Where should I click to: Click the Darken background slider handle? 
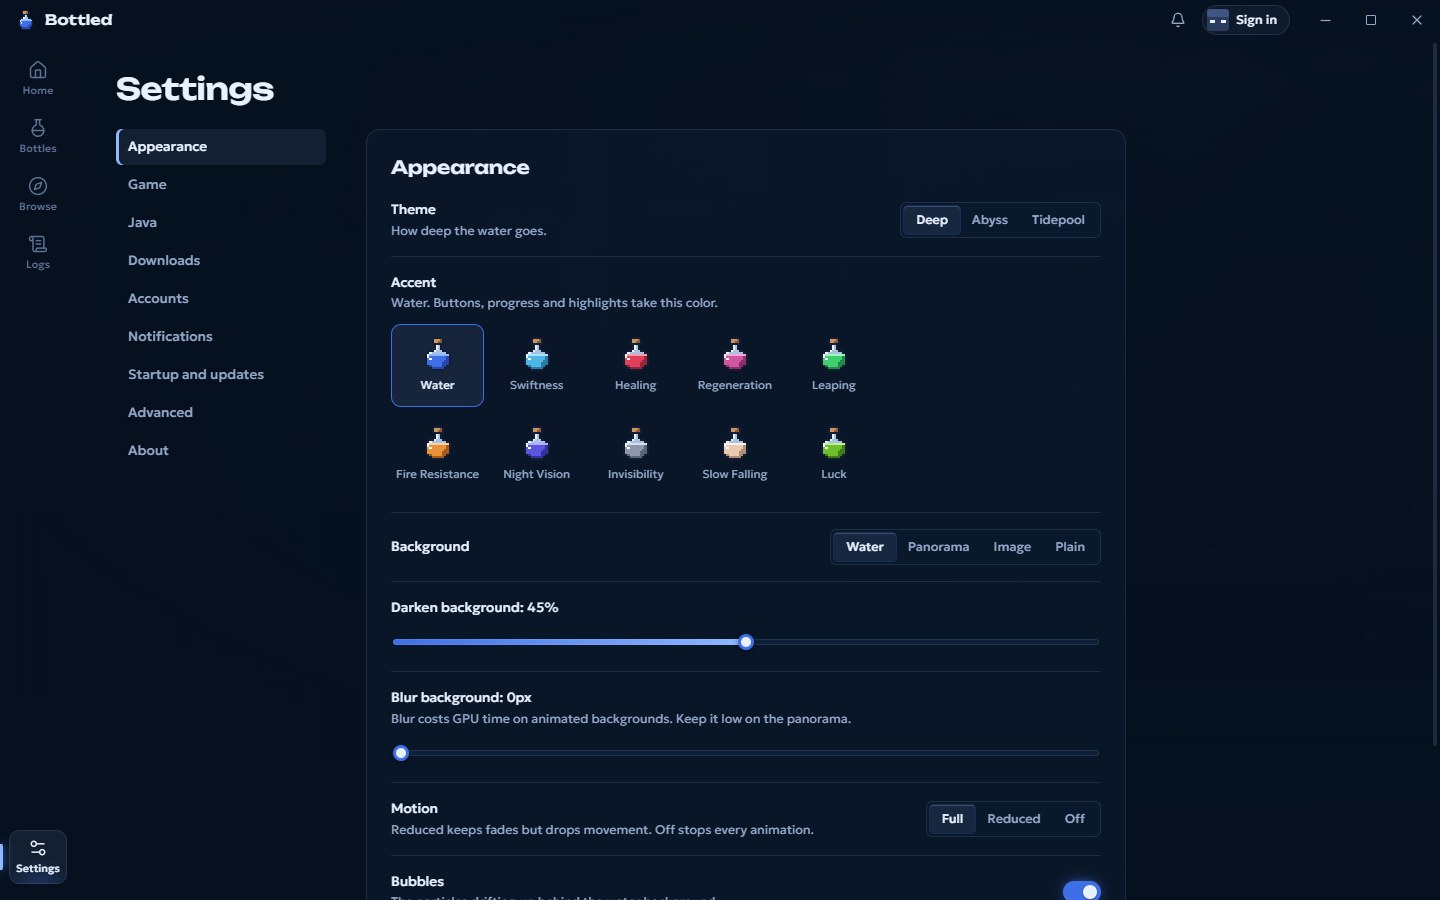[746, 642]
